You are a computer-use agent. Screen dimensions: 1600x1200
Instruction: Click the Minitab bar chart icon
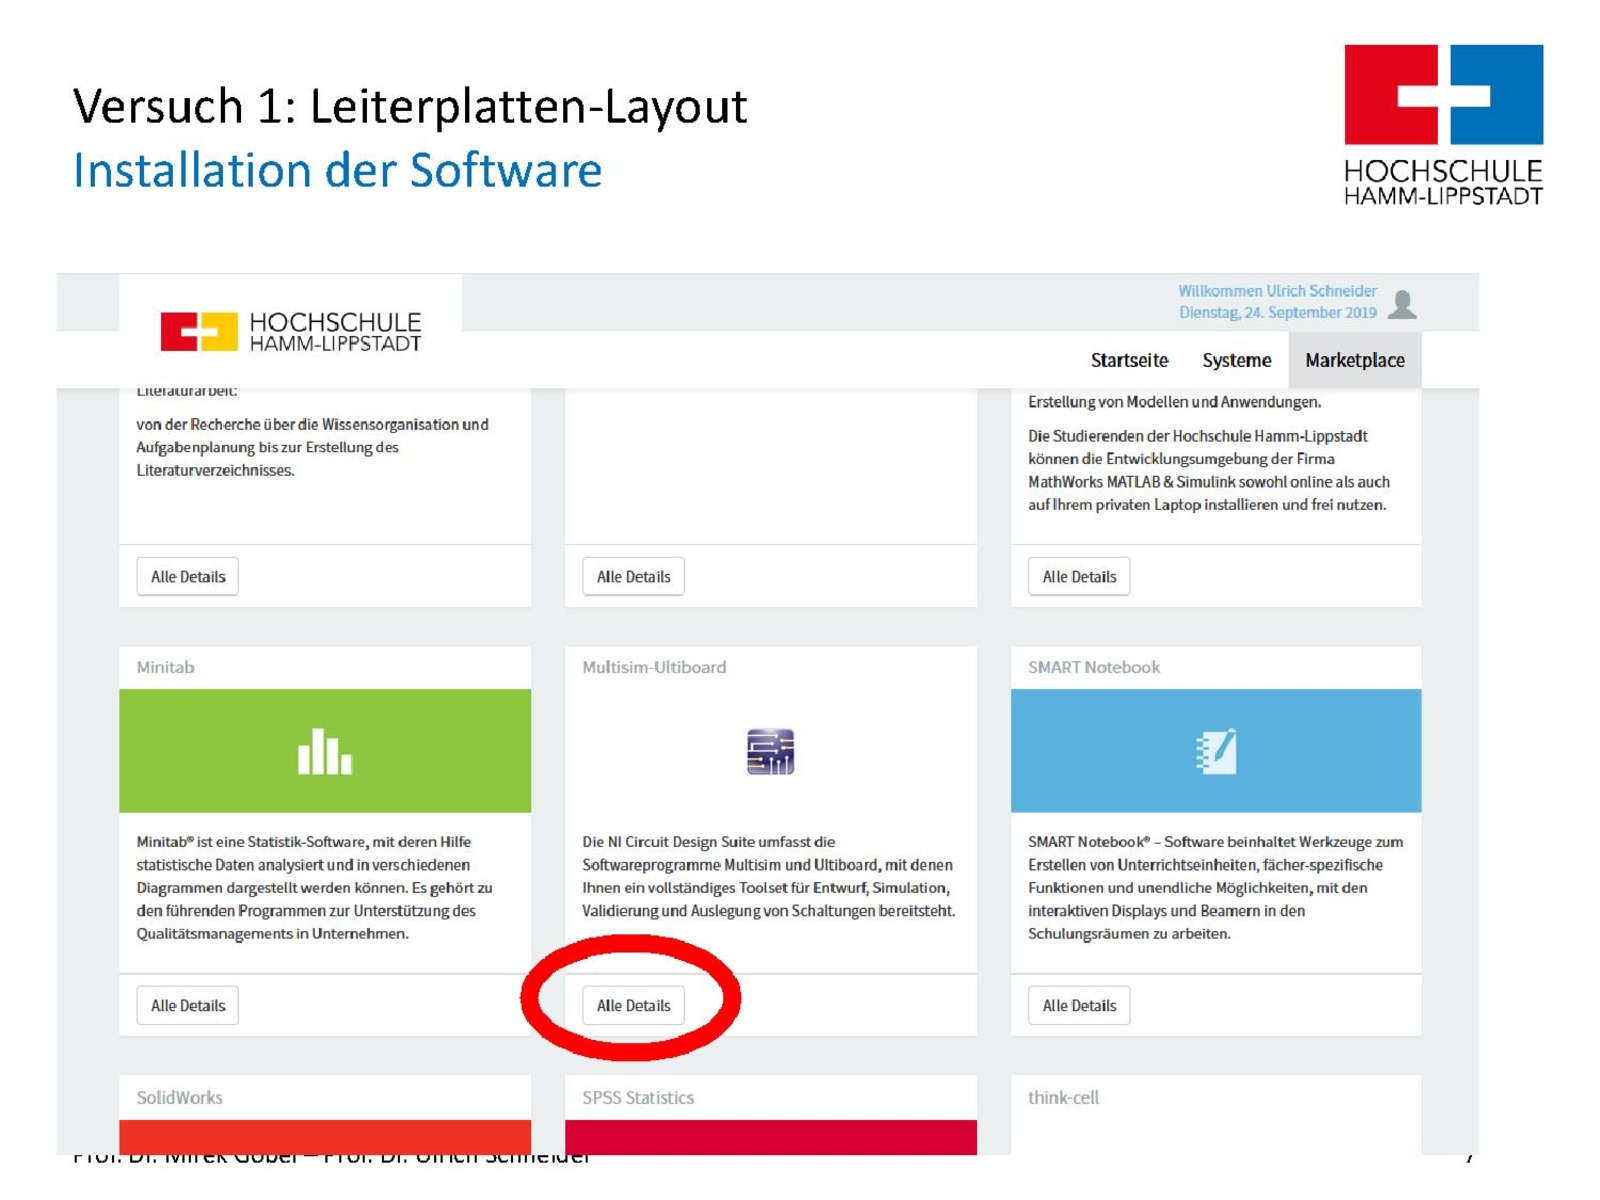[324, 751]
